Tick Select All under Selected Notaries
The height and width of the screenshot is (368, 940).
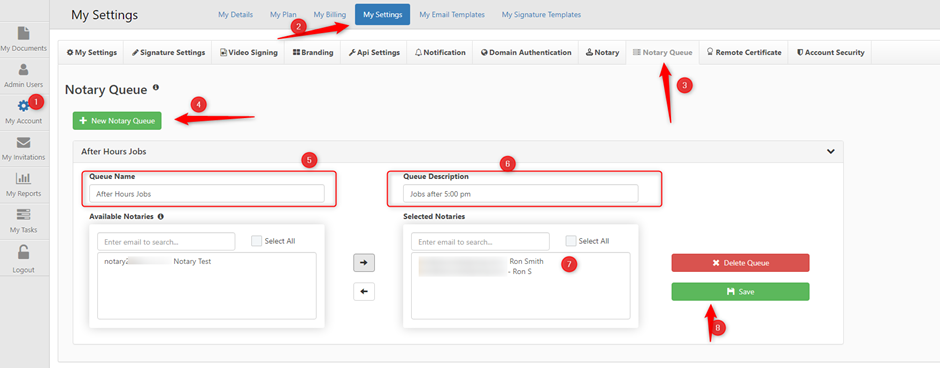[571, 241]
